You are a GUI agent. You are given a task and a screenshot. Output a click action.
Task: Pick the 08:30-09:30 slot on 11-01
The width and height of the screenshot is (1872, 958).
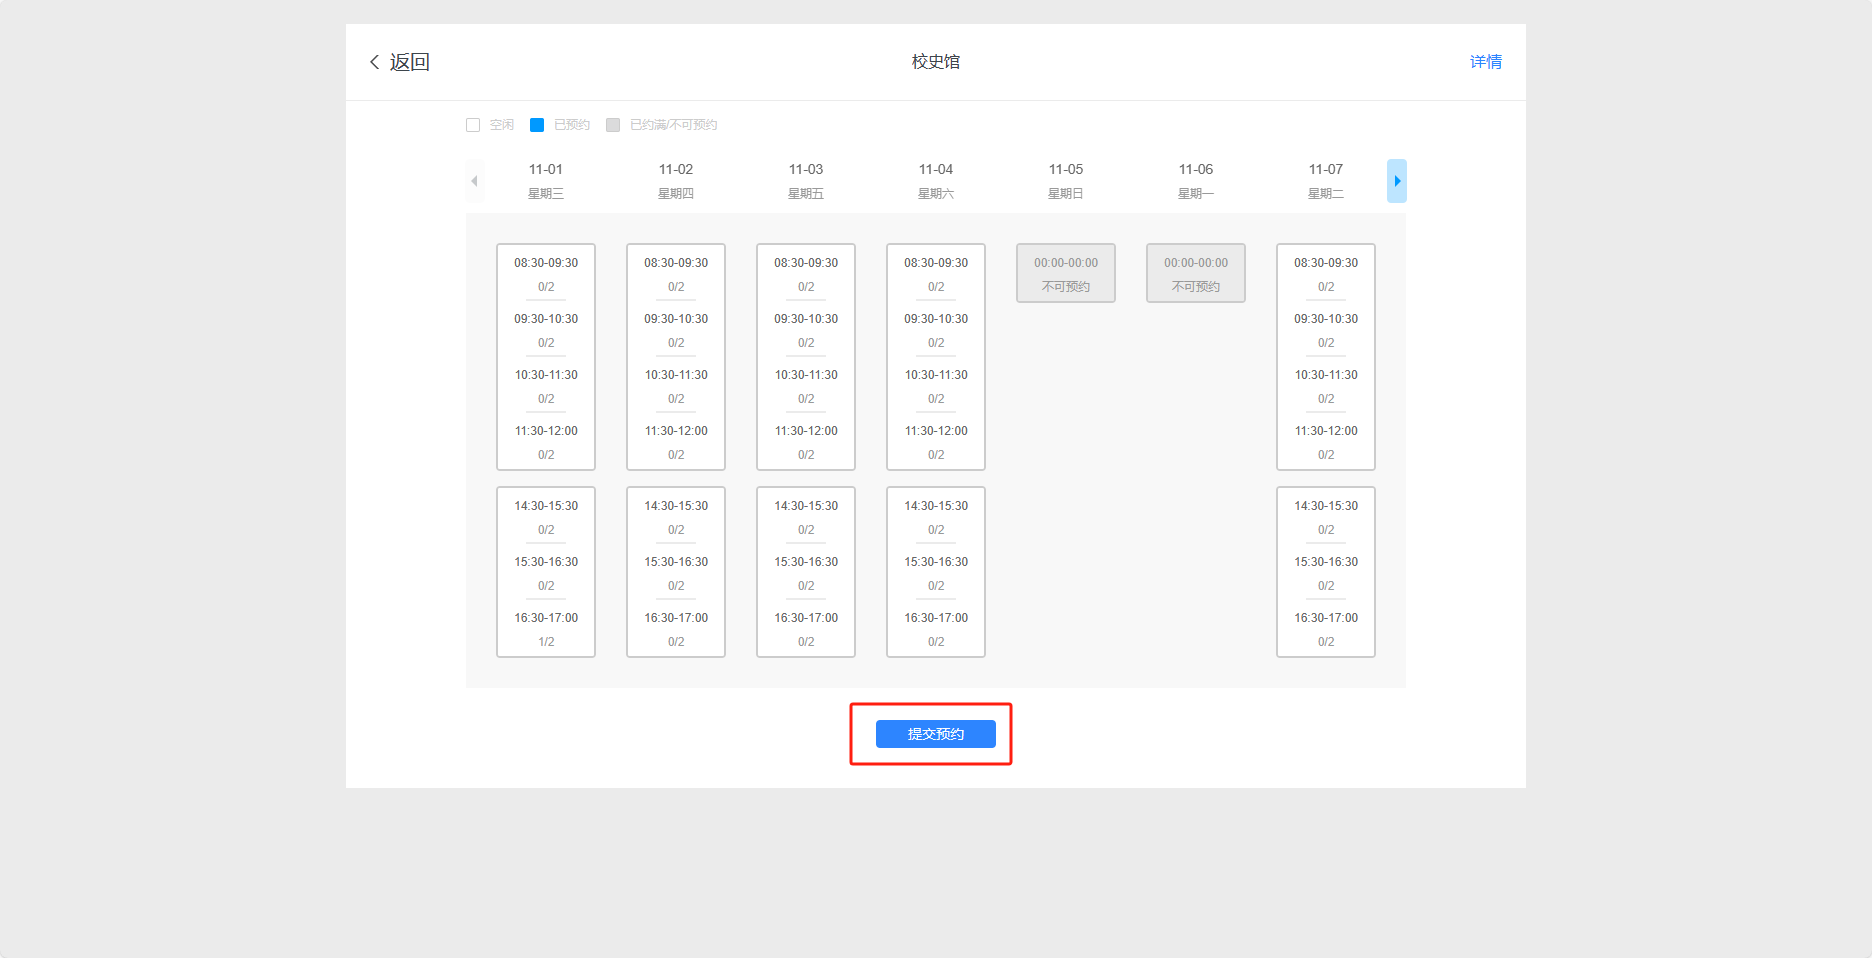(x=546, y=274)
